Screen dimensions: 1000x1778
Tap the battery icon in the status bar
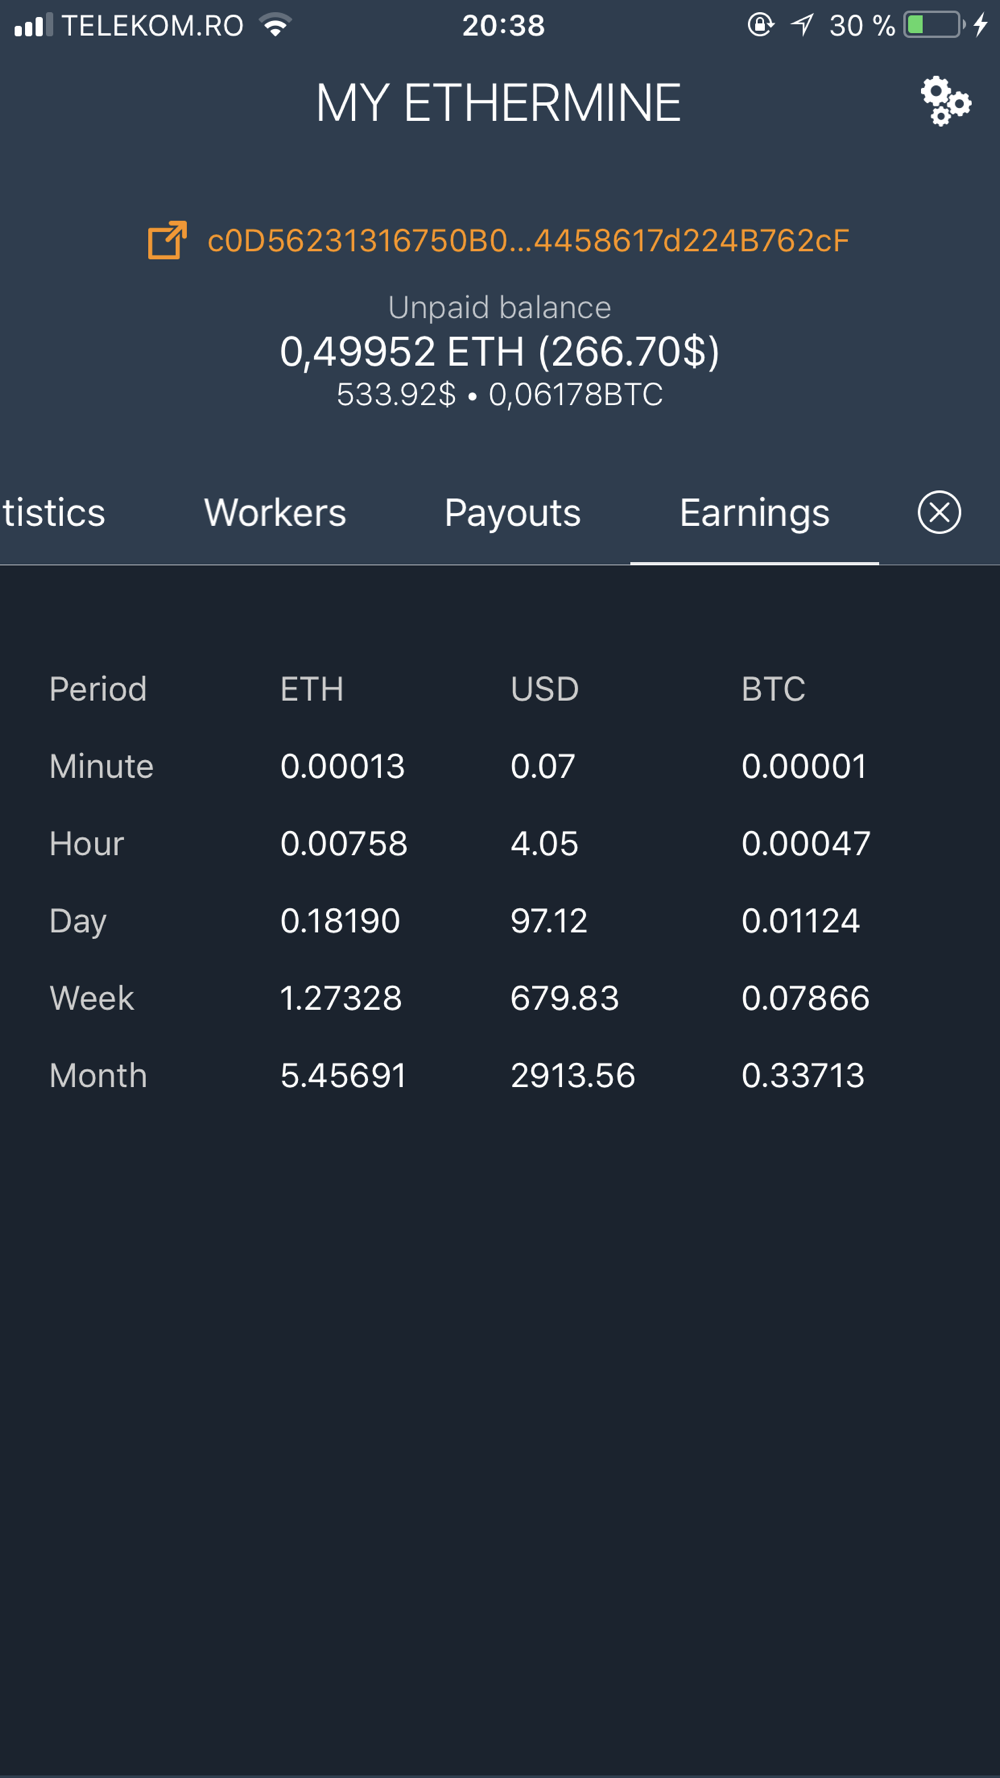tap(935, 25)
